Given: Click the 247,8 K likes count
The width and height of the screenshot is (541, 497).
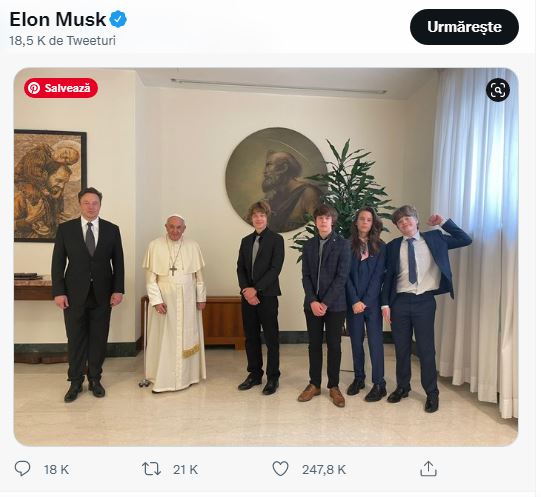Looking at the screenshot, I should pos(324,470).
